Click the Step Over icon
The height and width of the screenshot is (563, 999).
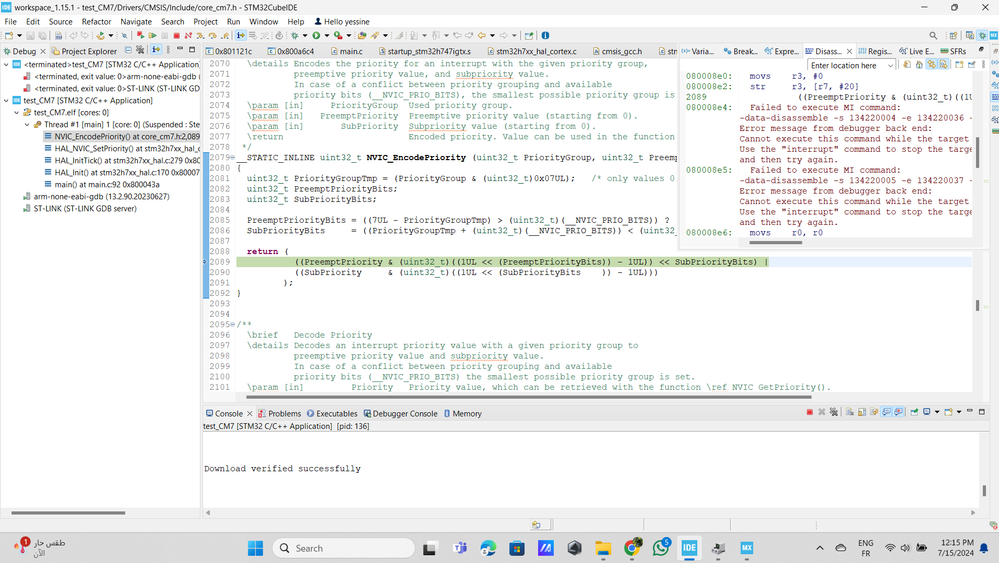coord(213,36)
